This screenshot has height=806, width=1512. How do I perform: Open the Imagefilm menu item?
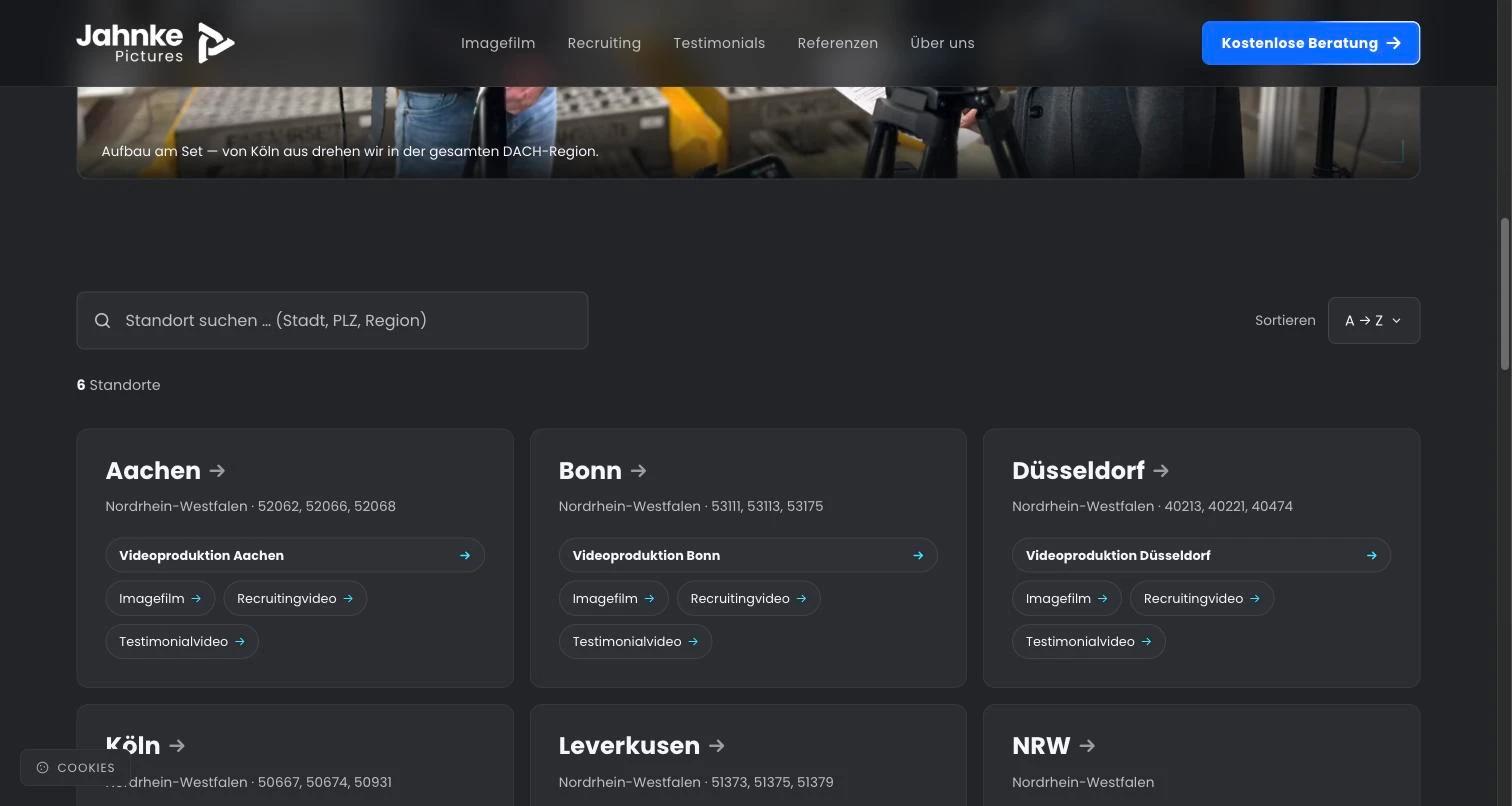[498, 43]
